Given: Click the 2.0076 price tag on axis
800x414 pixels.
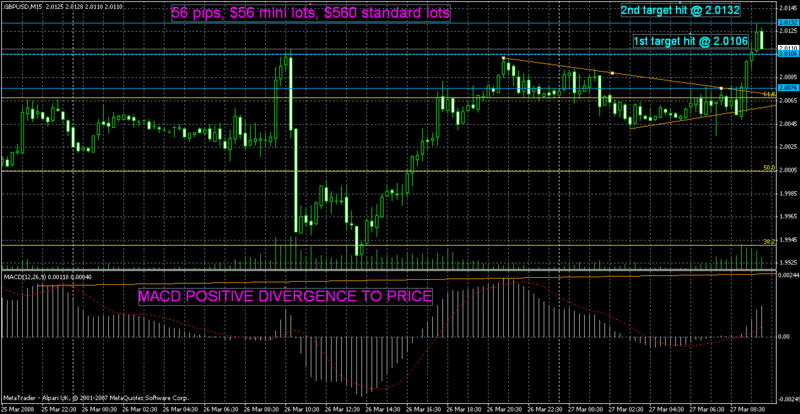Looking at the screenshot, I should click(785, 88).
